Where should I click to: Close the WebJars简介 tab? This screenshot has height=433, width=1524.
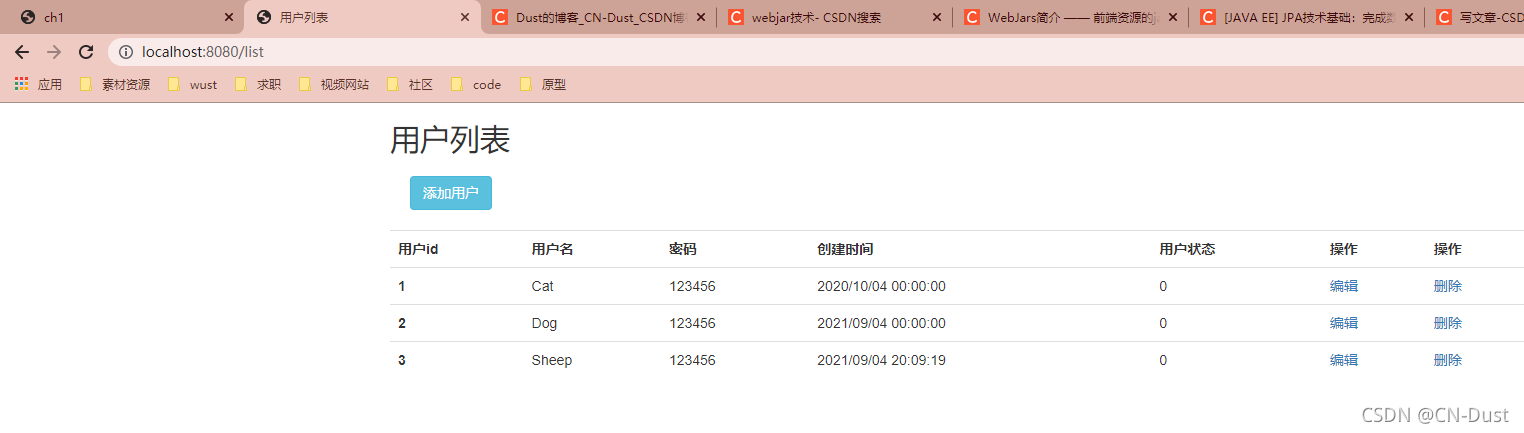(x=1173, y=18)
